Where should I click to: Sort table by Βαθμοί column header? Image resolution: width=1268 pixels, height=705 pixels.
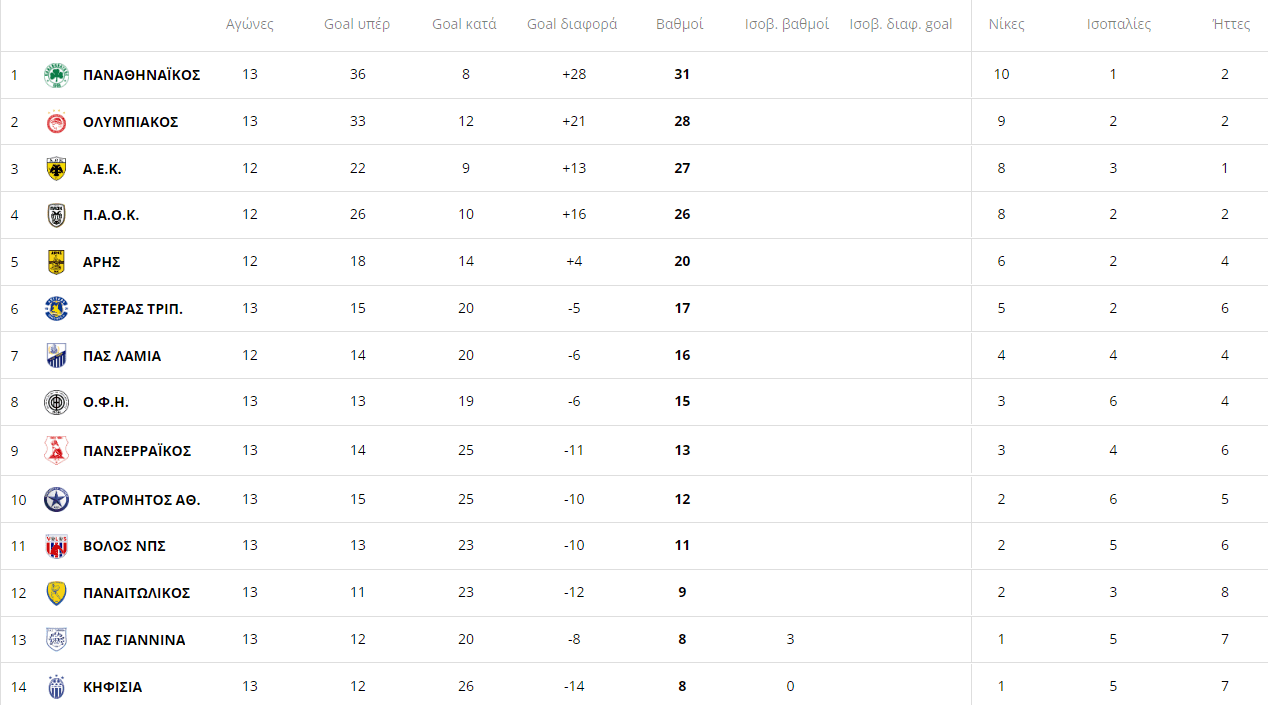coord(680,24)
